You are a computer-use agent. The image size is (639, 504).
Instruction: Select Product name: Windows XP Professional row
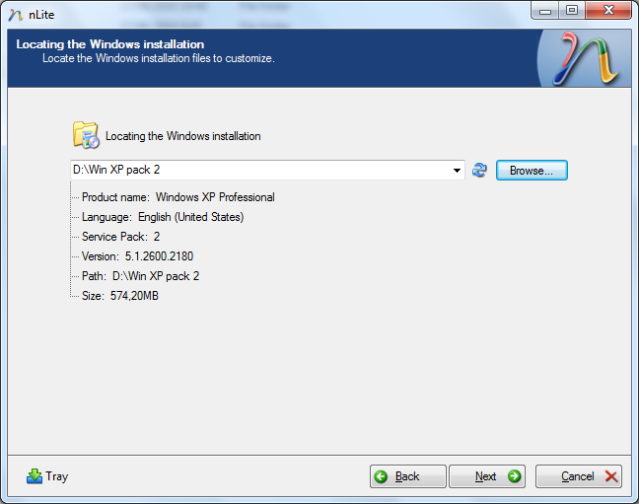tap(178, 197)
